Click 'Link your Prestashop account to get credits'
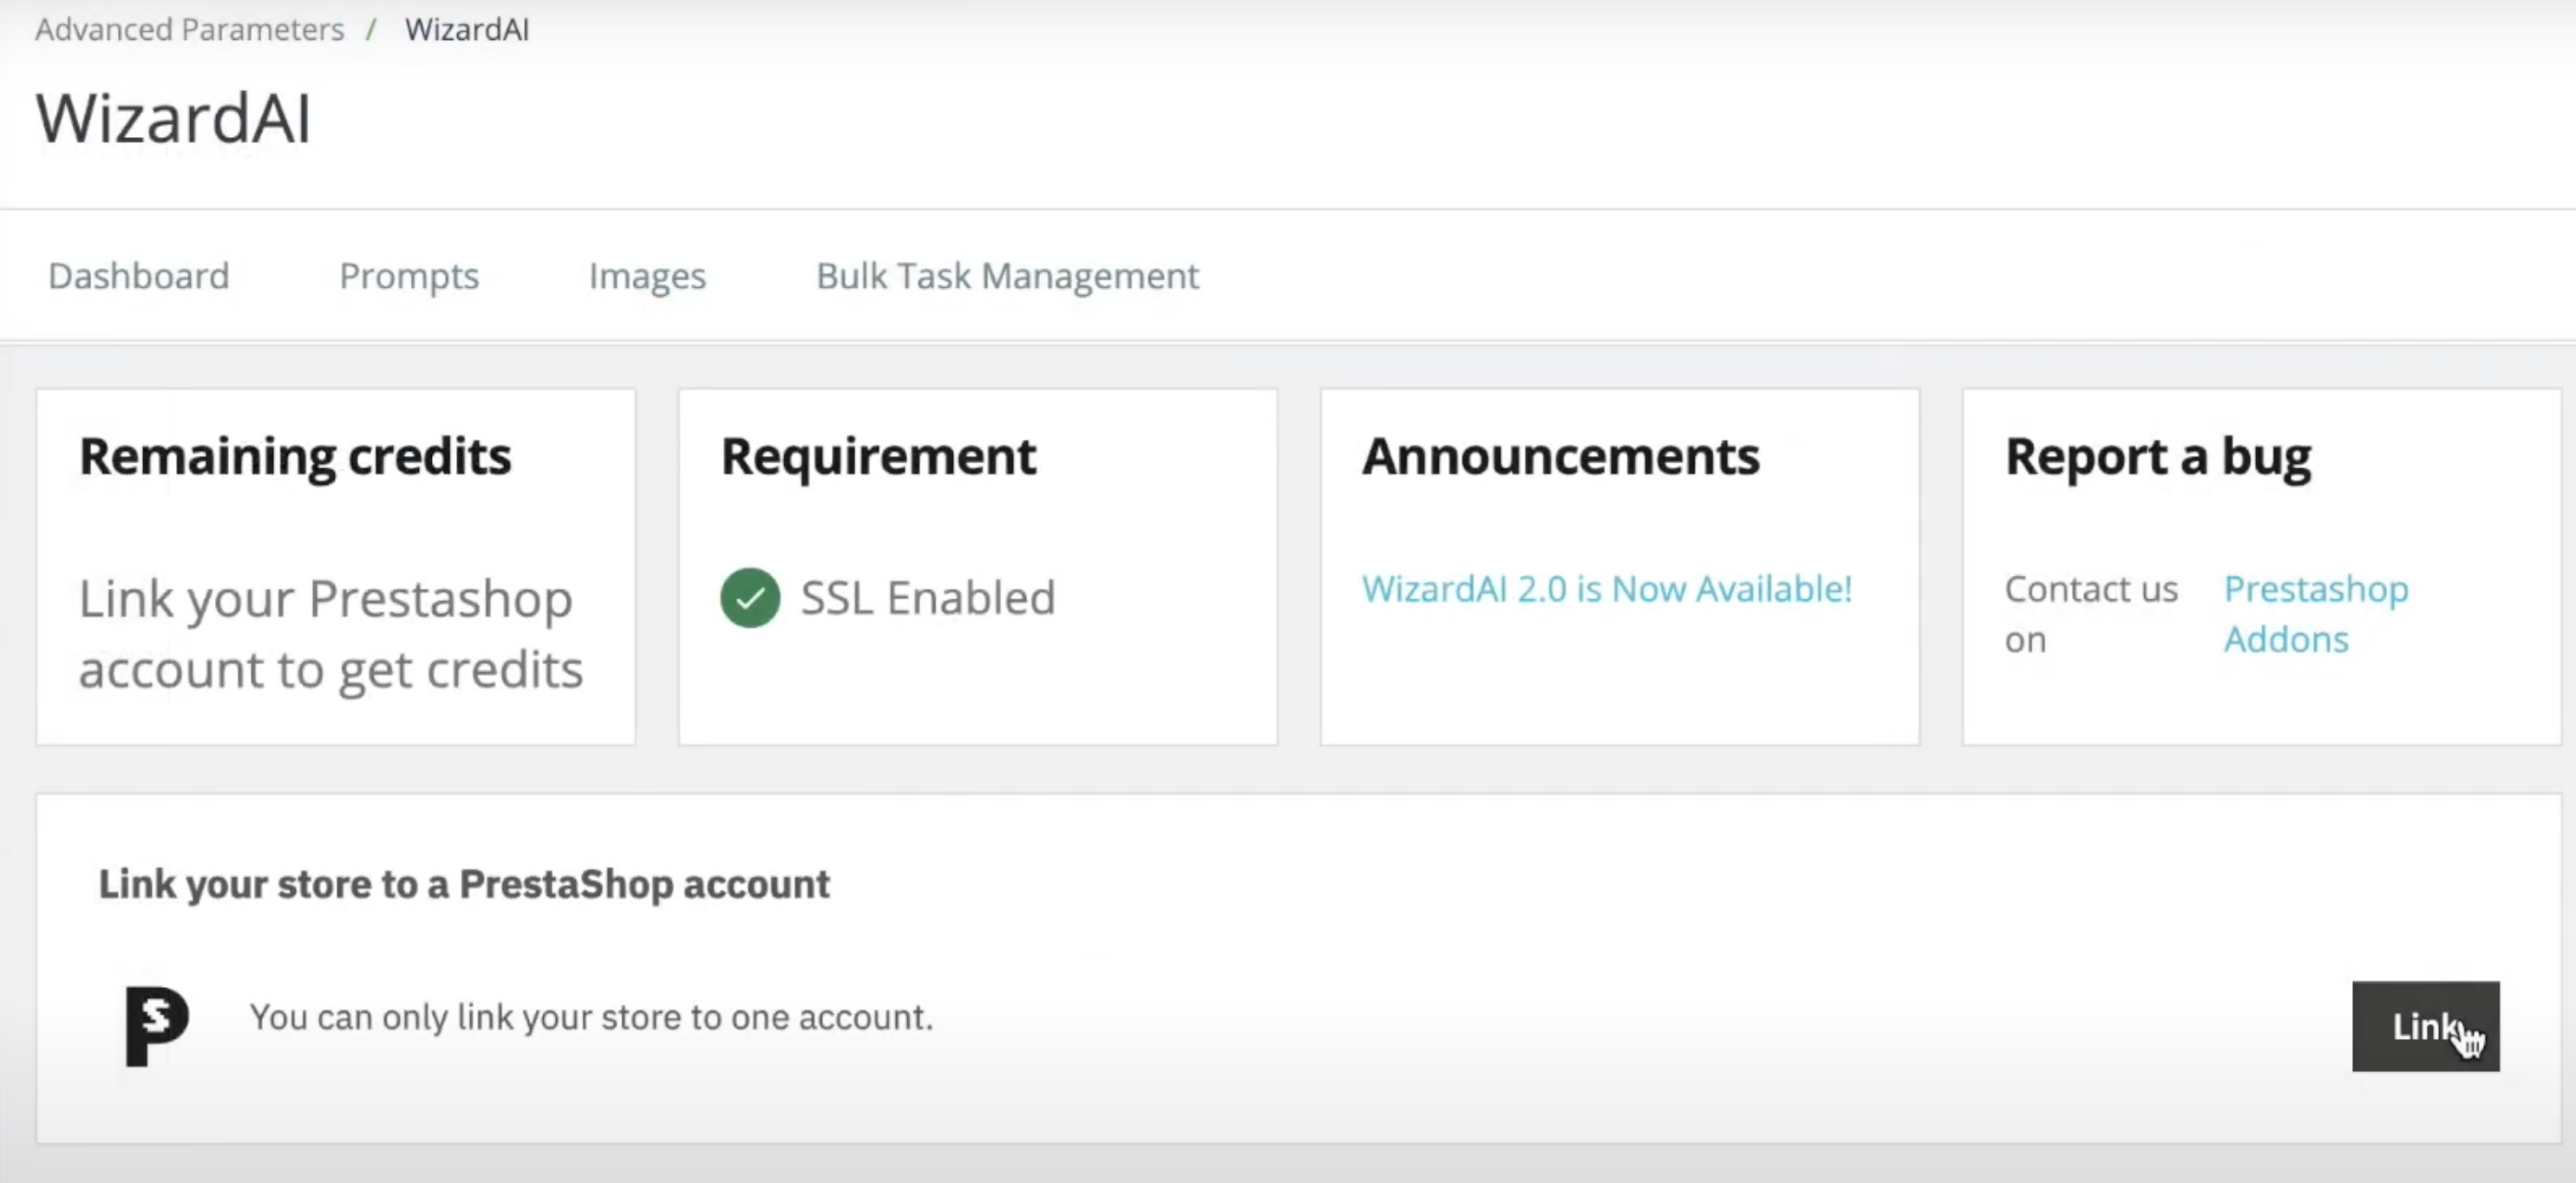Viewport: 2576px width, 1183px height. [331, 633]
